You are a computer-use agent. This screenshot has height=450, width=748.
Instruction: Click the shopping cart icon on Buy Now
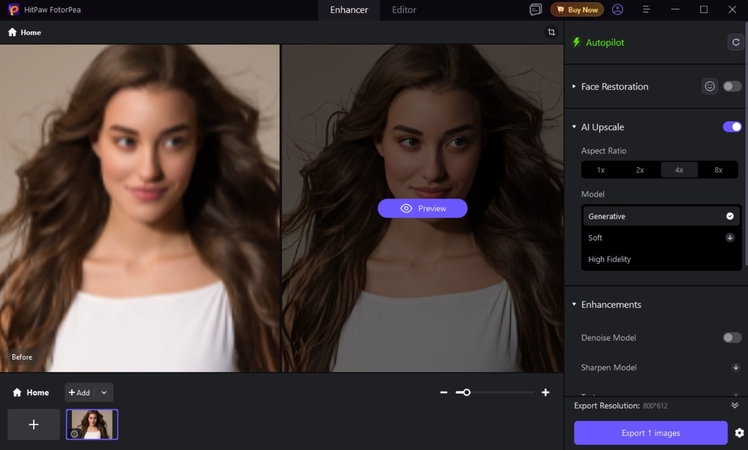tap(561, 10)
